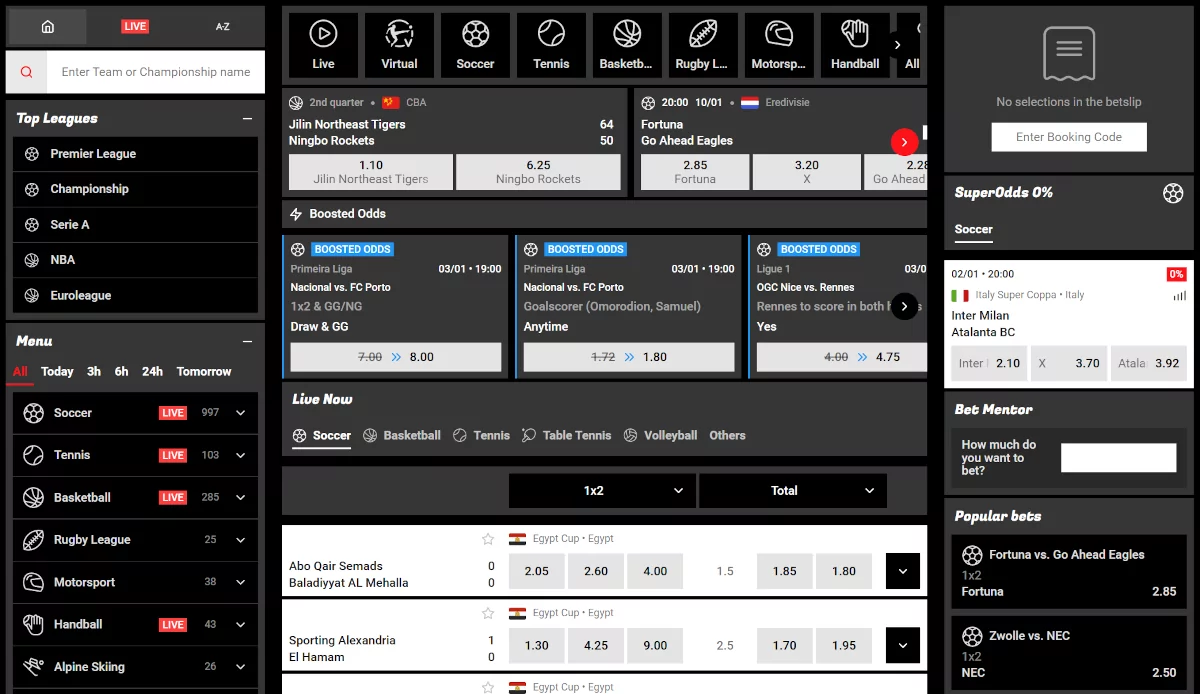
Task: Open the Total market dropdown
Action: 793,491
